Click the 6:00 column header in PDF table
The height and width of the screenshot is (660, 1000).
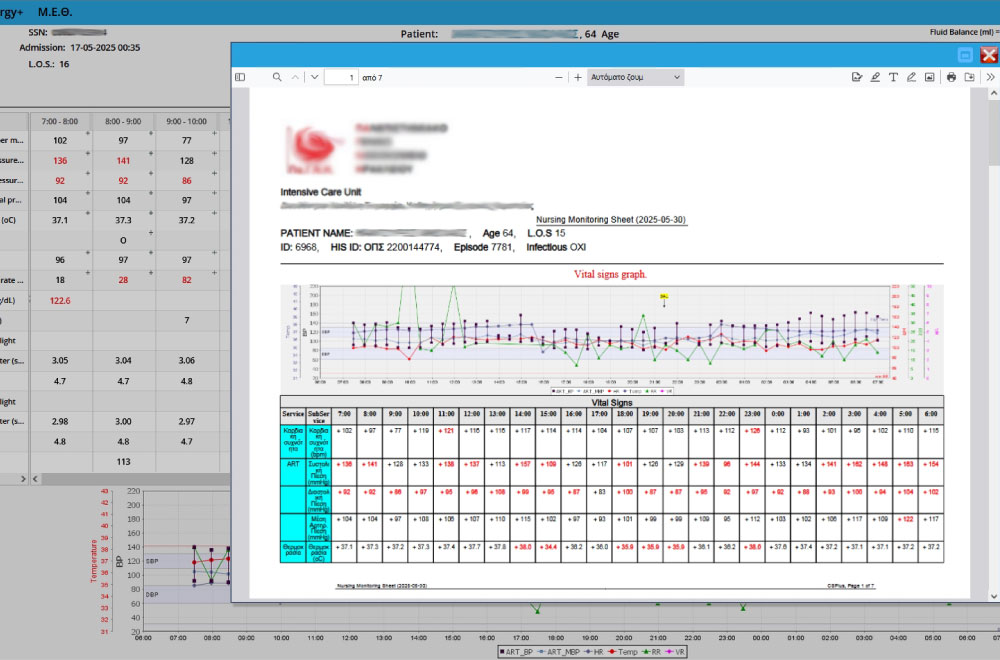(x=930, y=414)
